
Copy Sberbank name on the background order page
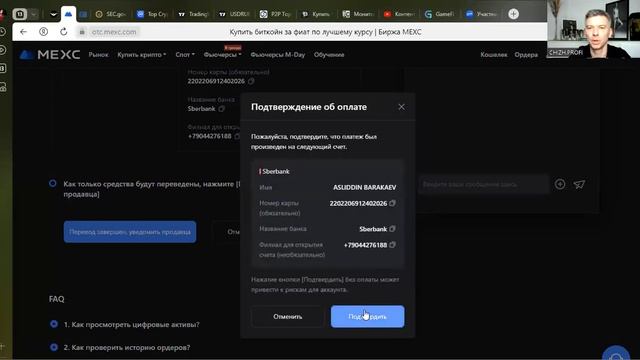click(222, 109)
